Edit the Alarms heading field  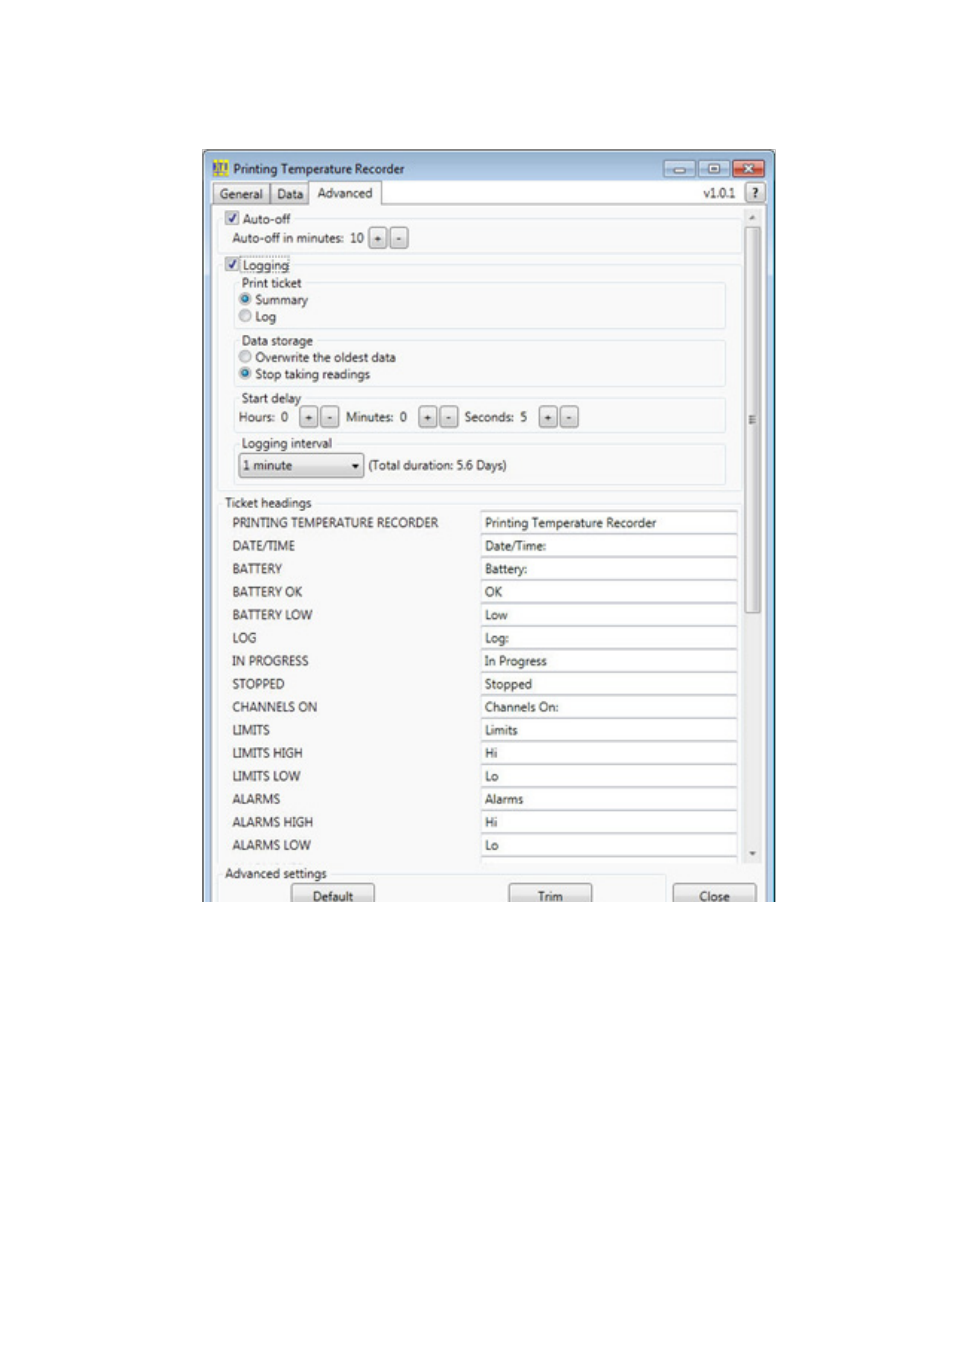(x=609, y=798)
